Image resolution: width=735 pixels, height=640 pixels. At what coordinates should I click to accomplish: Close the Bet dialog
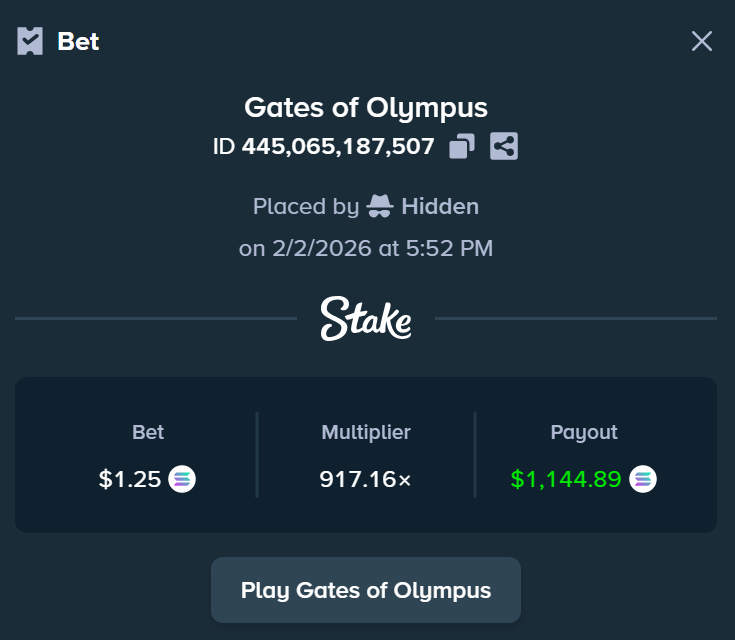pyautogui.click(x=702, y=41)
